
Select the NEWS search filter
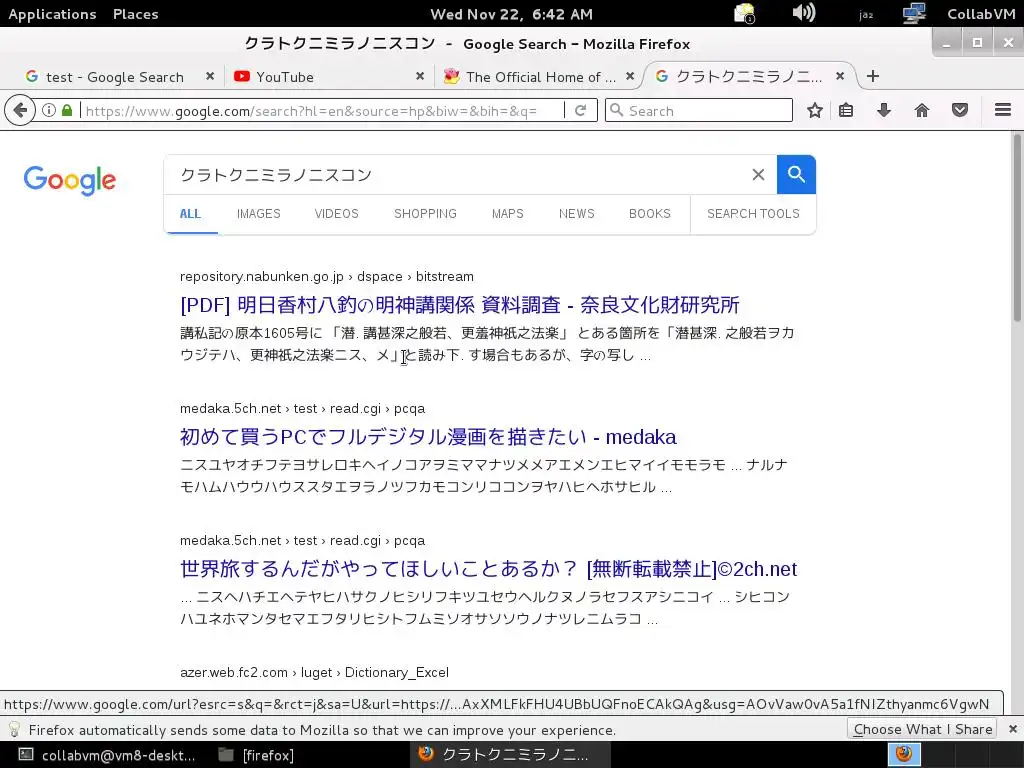click(577, 214)
